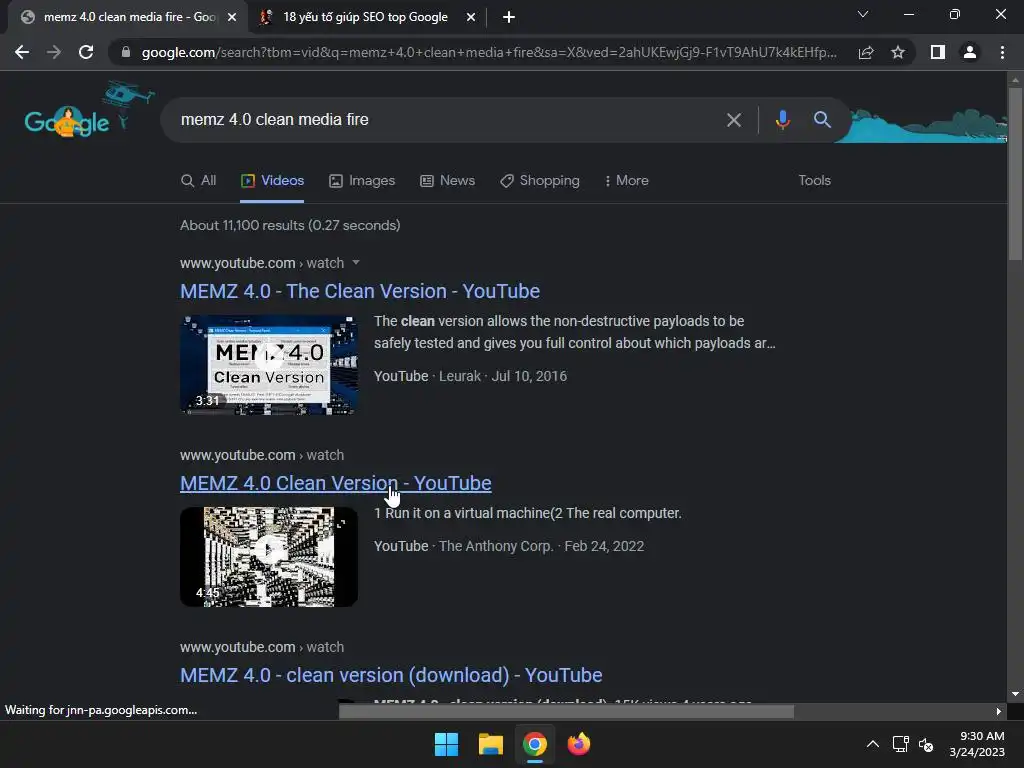Open MEMZ 4.0 Clean Version - YouTube link
The image size is (1024, 768).
(336, 483)
